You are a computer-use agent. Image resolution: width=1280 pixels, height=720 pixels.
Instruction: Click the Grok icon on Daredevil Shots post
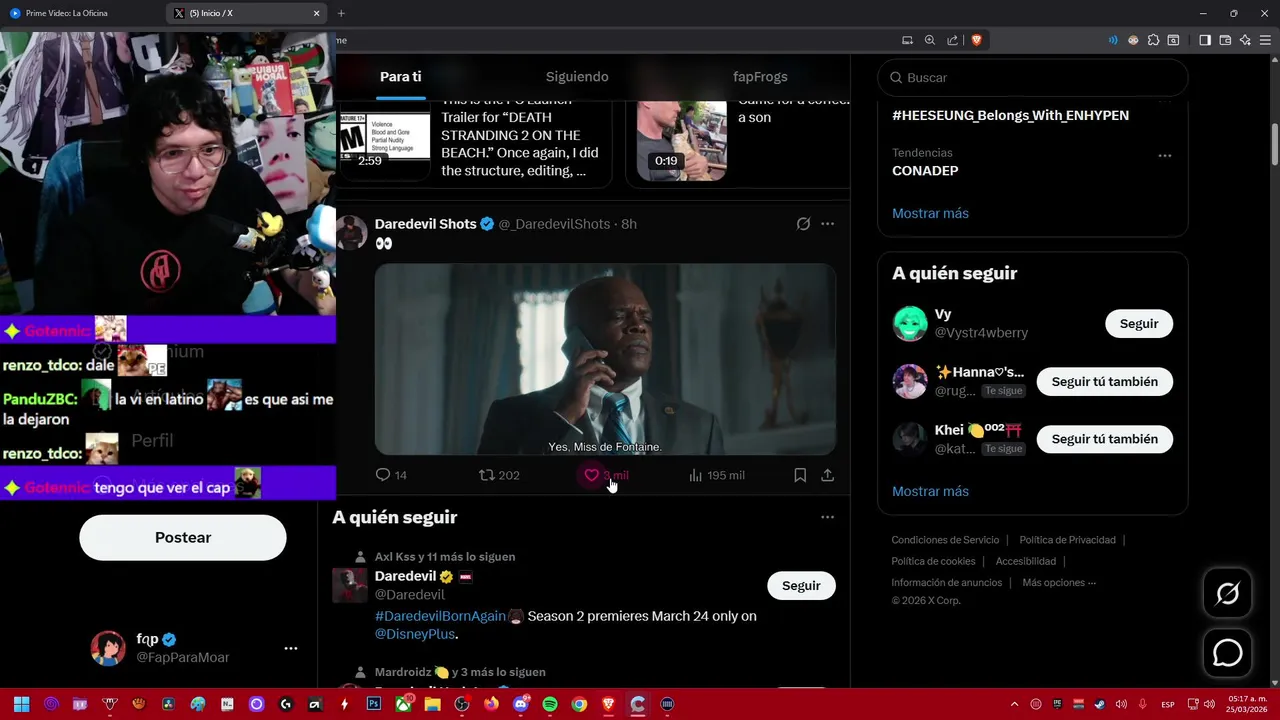pyautogui.click(x=803, y=224)
